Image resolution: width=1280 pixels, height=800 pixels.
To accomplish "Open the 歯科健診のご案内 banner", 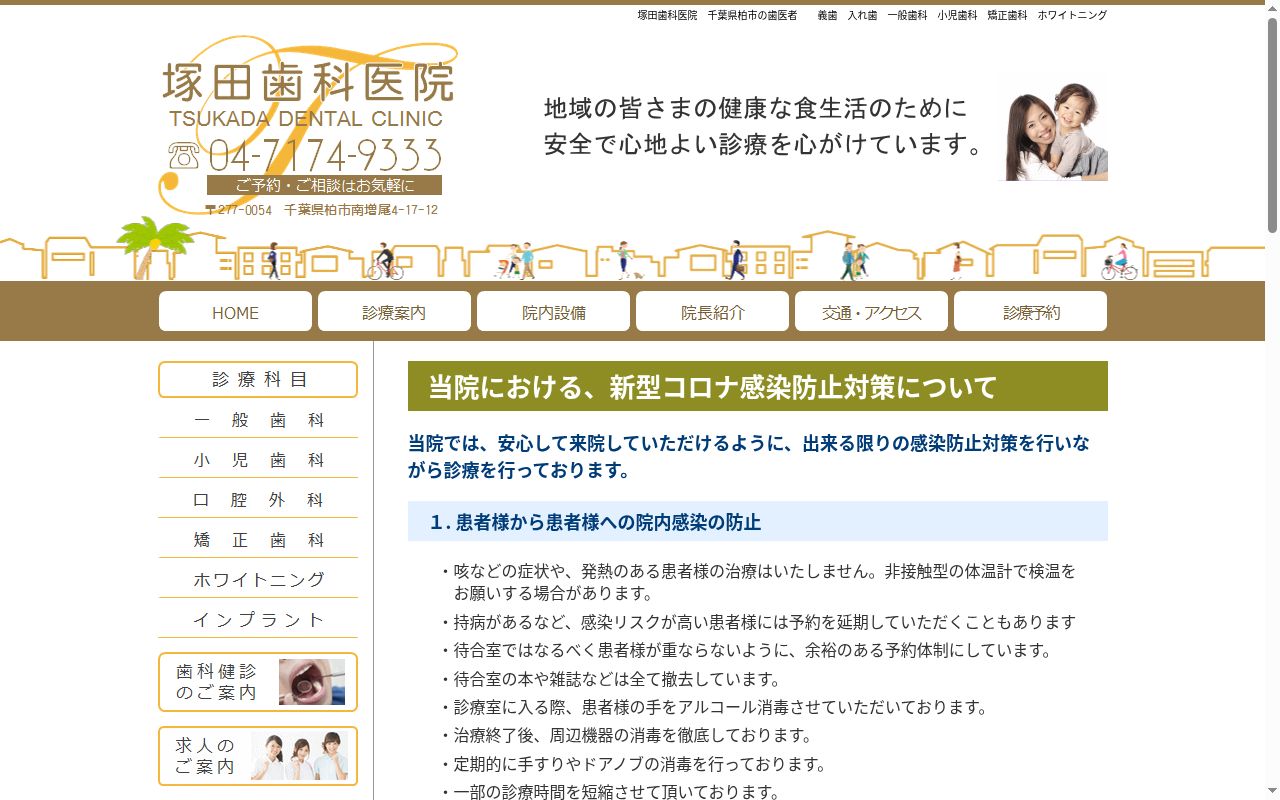I will click(258, 682).
